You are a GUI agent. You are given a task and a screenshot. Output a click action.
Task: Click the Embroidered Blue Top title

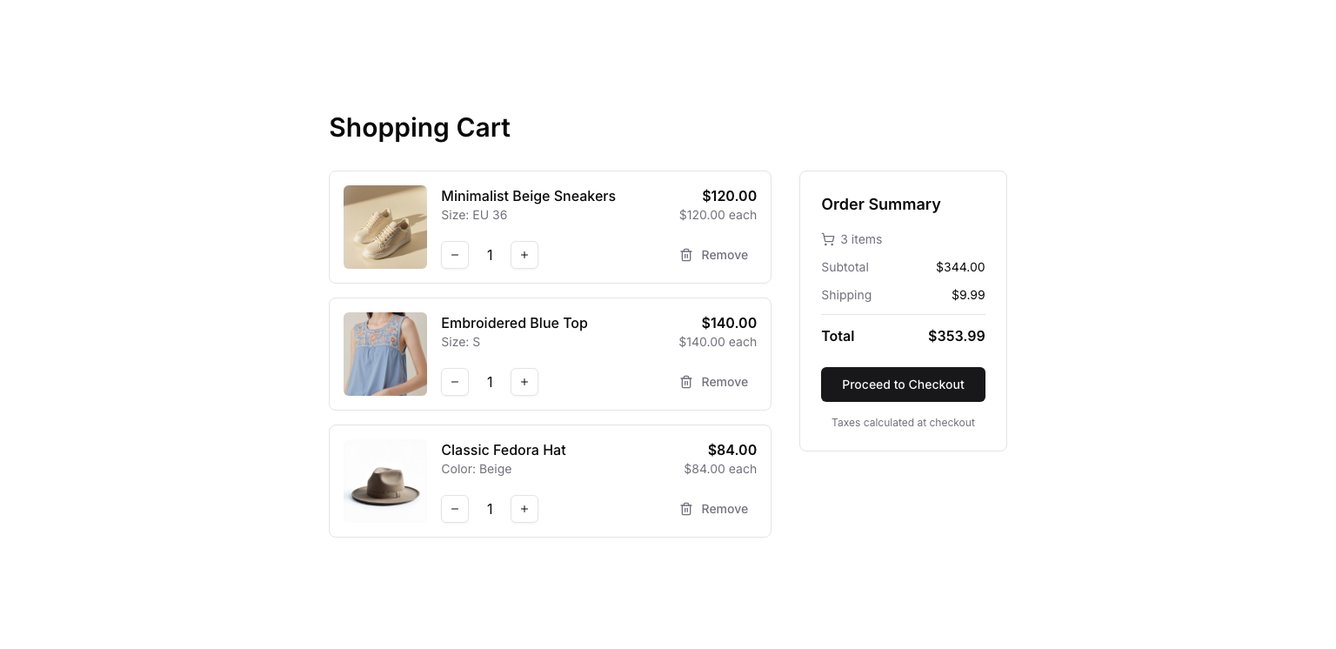click(x=514, y=323)
